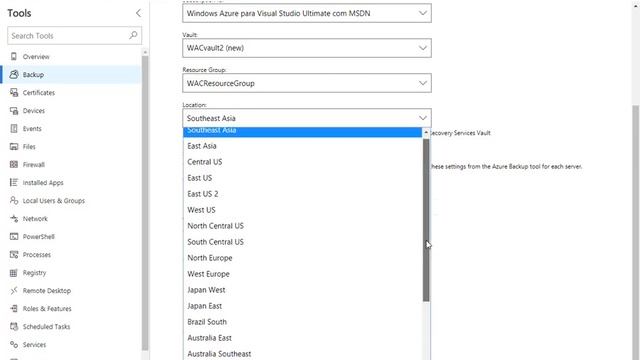Choose North Central US option
640x360 pixels.
click(302, 226)
